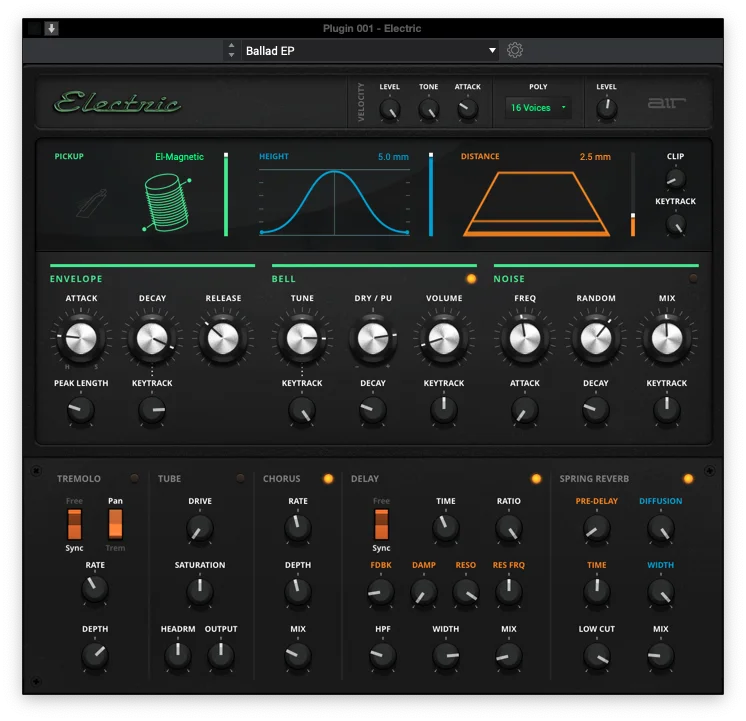Image resolution: width=746 pixels, height=721 pixels.
Task: Enable the Tube effect LED
Action: pos(240,478)
